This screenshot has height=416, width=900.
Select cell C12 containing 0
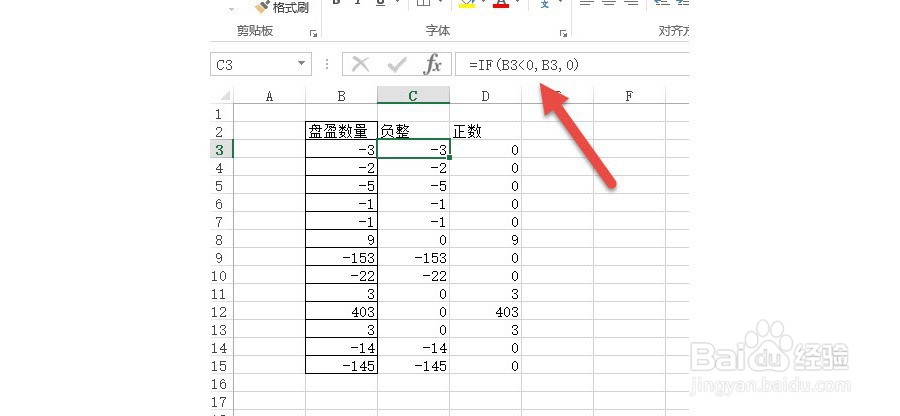pyautogui.click(x=413, y=312)
